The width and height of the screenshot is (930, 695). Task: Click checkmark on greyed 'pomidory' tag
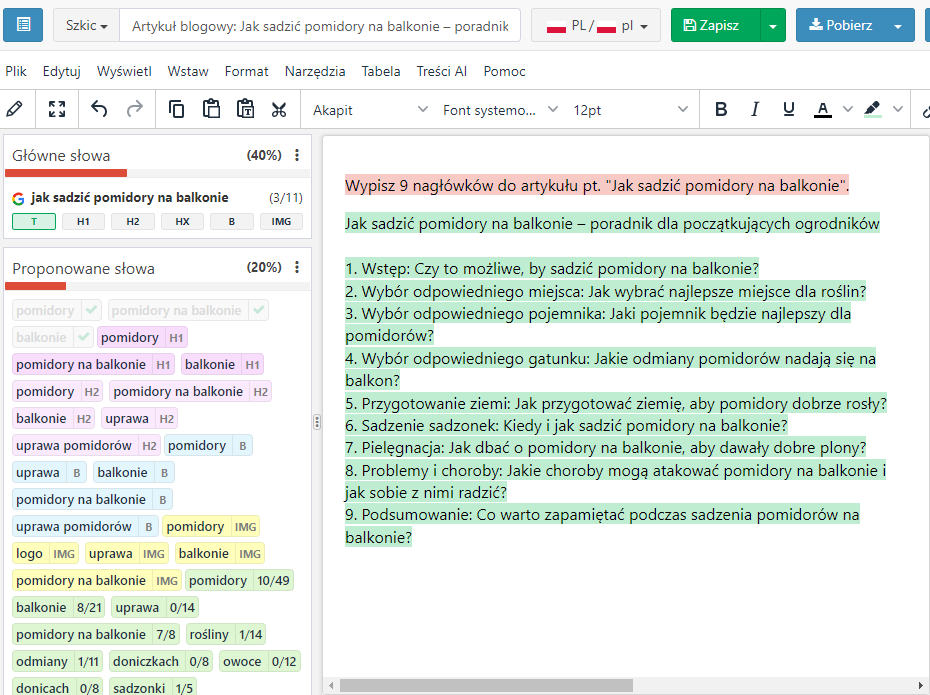(91, 310)
